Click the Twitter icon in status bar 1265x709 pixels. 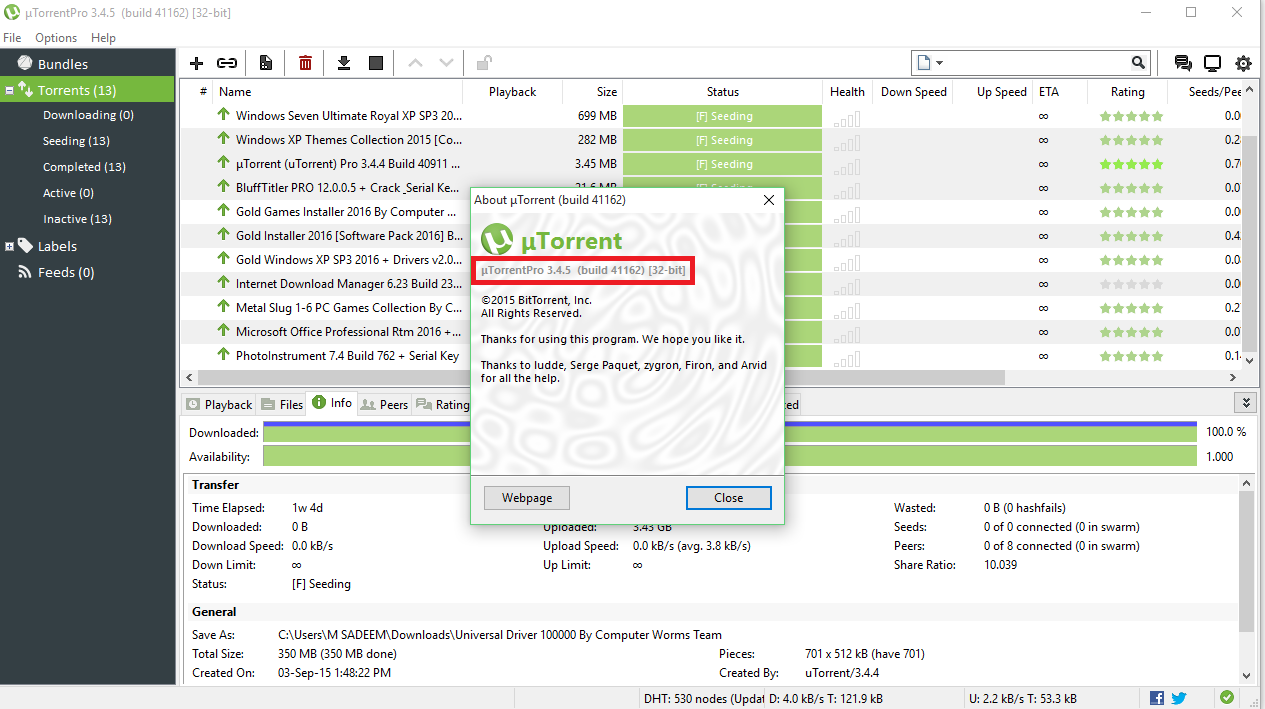coord(1179,698)
